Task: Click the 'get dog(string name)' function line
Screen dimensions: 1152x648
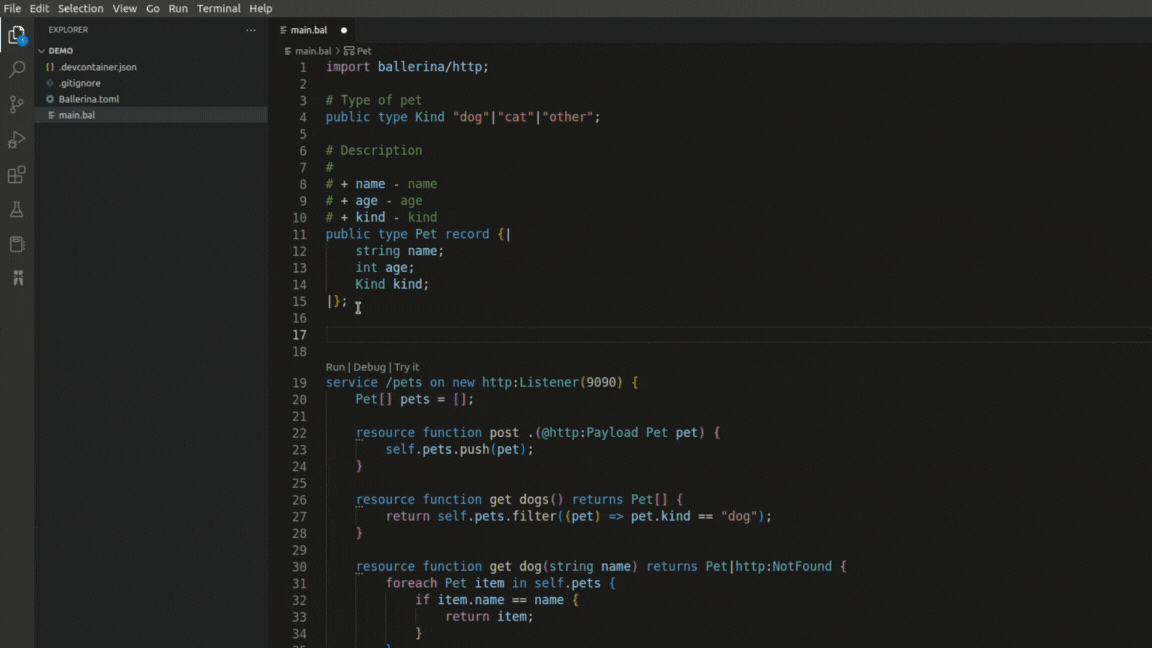Action: (x=601, y=566)
